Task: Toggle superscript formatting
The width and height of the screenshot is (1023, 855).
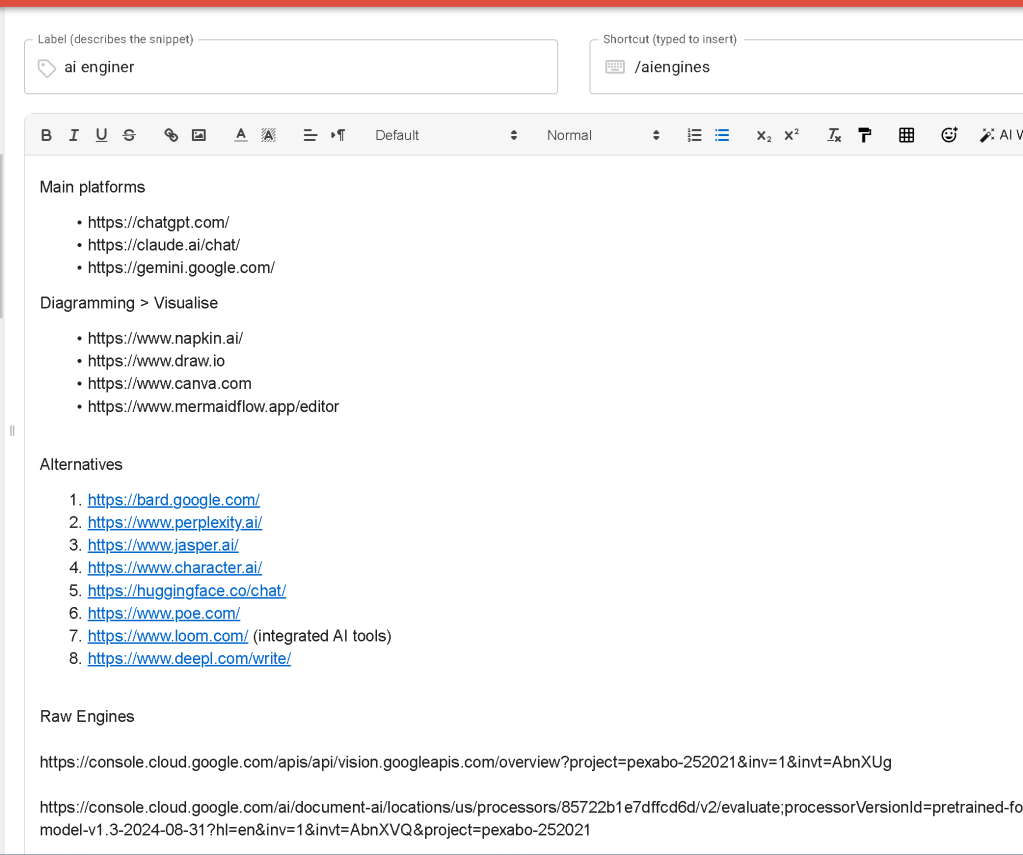Action: 791,135
